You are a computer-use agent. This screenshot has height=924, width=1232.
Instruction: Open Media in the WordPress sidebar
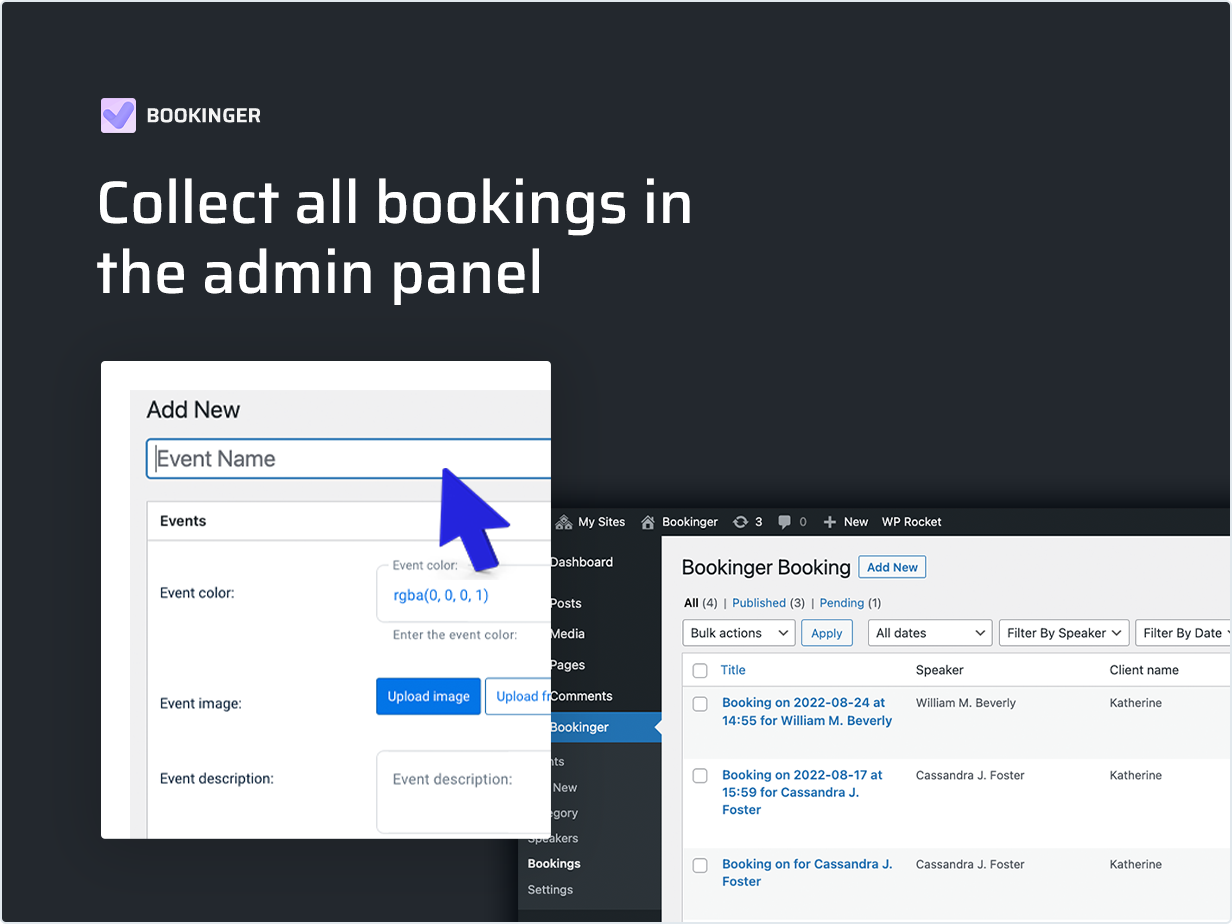click(568, 634)
